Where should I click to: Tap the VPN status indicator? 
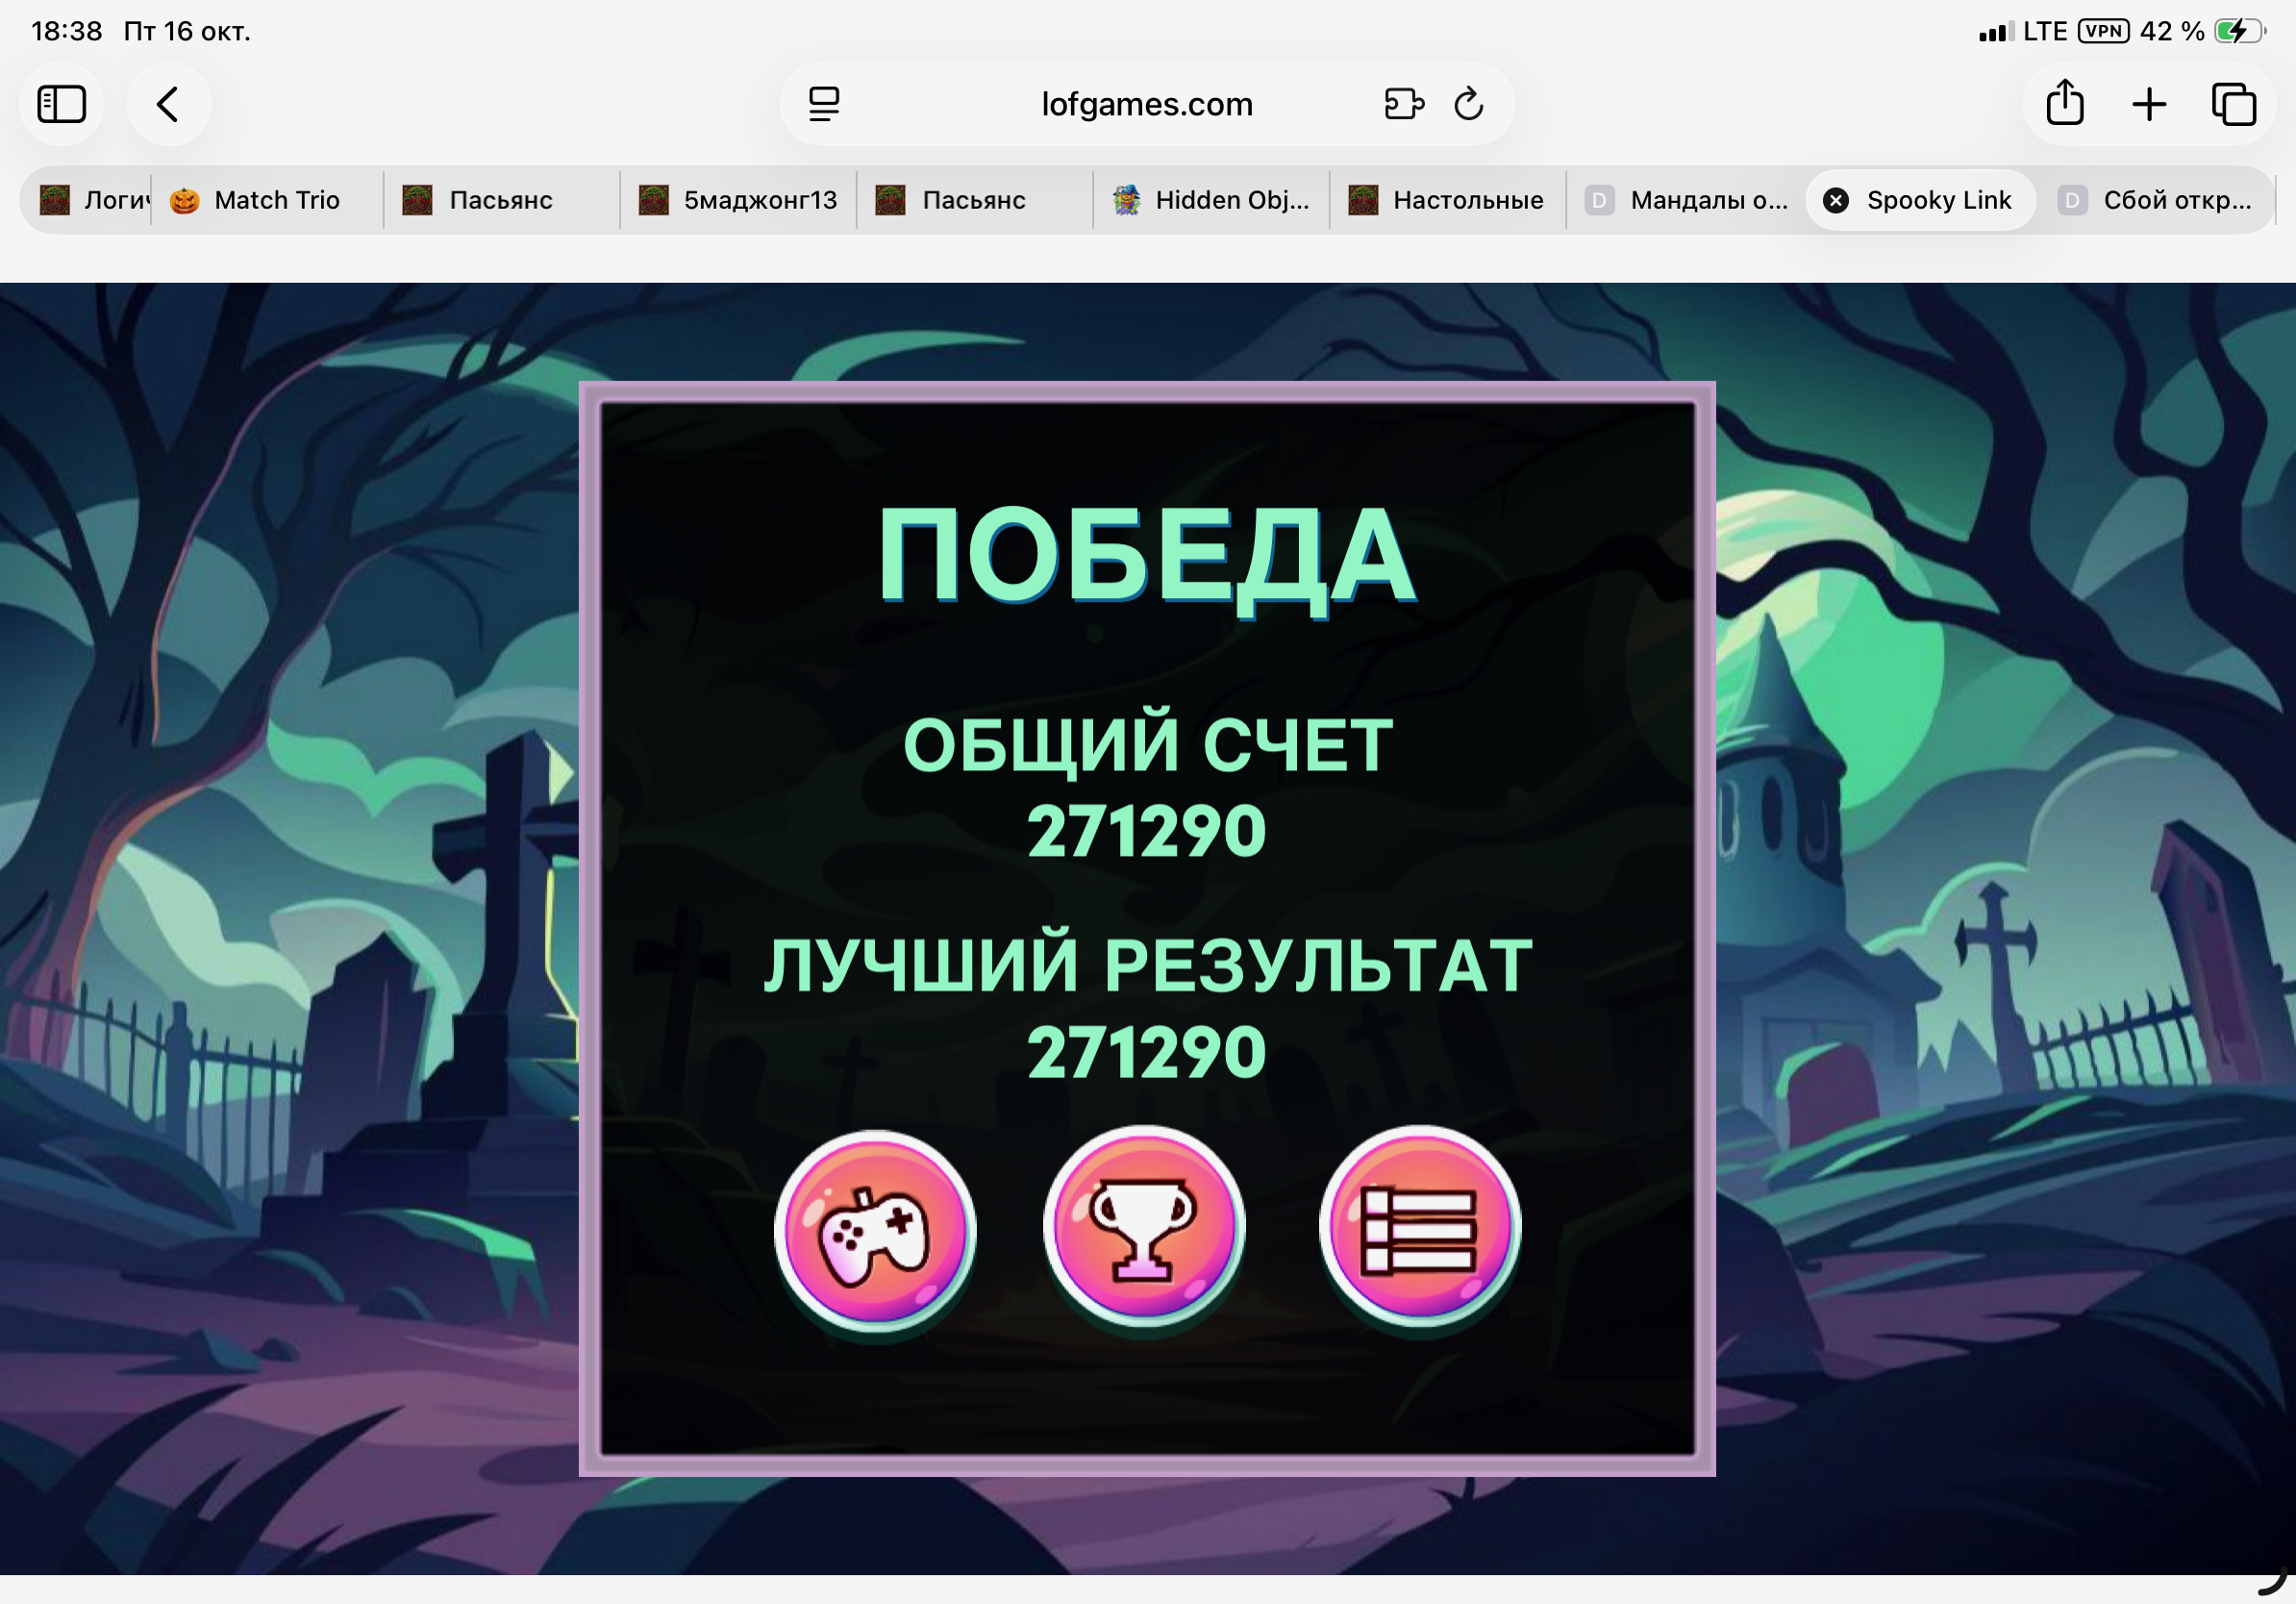coord(2103,31)
